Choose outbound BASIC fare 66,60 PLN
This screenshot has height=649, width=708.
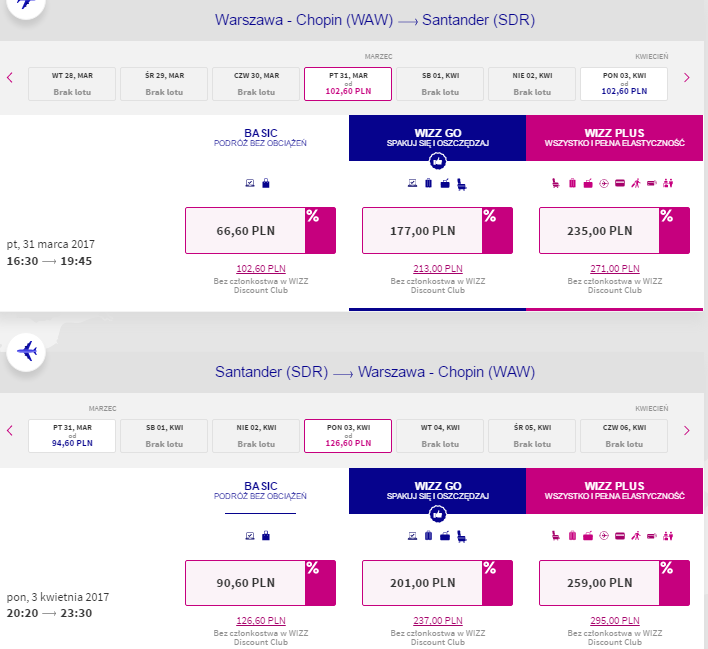(x=261, y=230)
